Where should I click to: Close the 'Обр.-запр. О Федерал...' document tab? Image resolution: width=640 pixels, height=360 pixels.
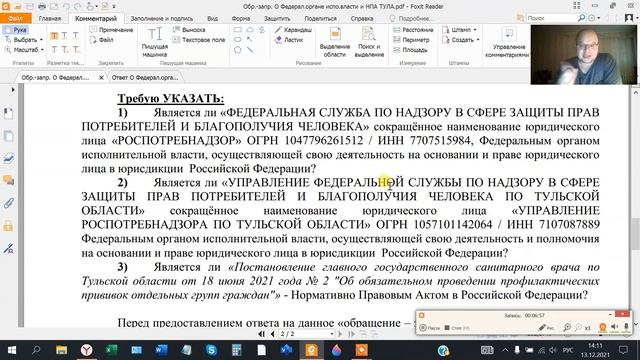pos(101,77)
